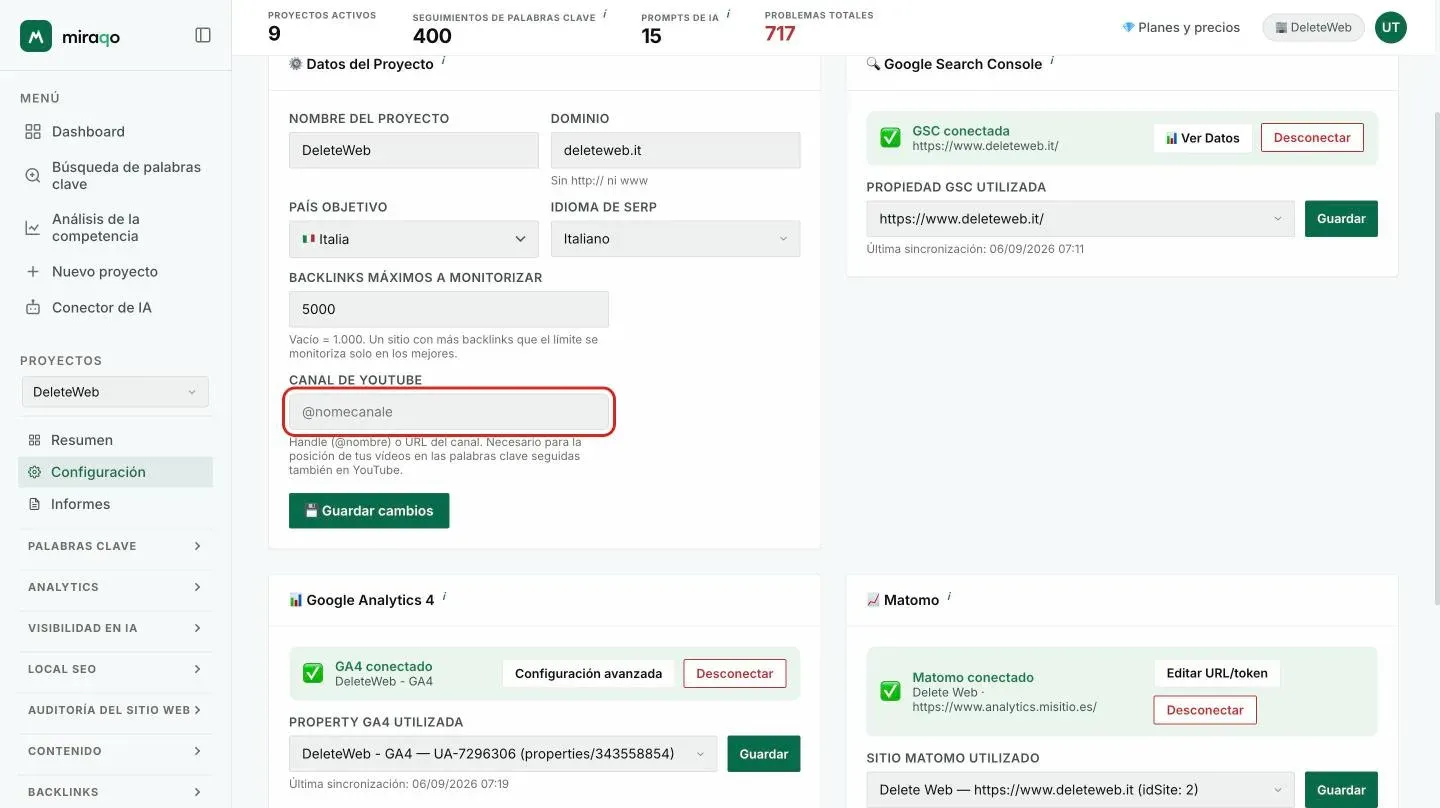The width and height of the screenshot is (1440, 808).
Task: Open the Informes section
Action: click(x=115, y=504)
